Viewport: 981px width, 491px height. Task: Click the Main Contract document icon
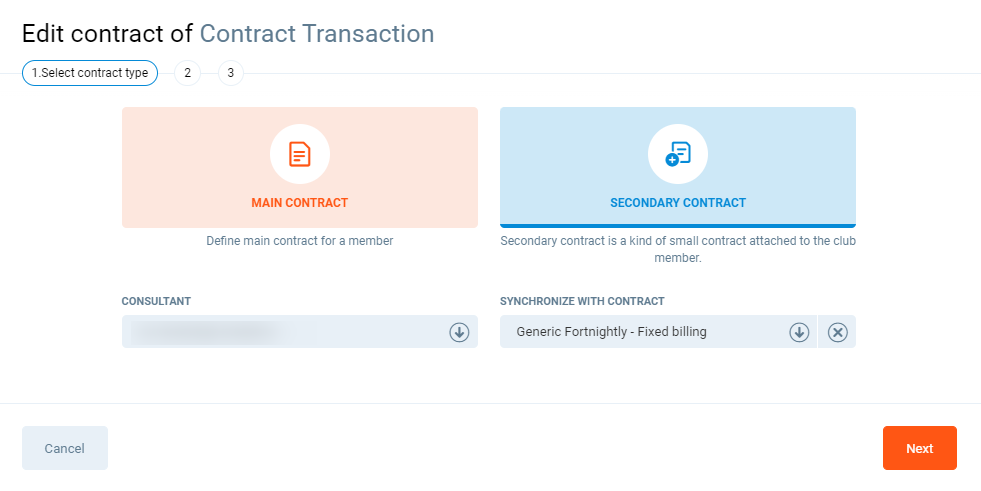(x=299, y=154)
